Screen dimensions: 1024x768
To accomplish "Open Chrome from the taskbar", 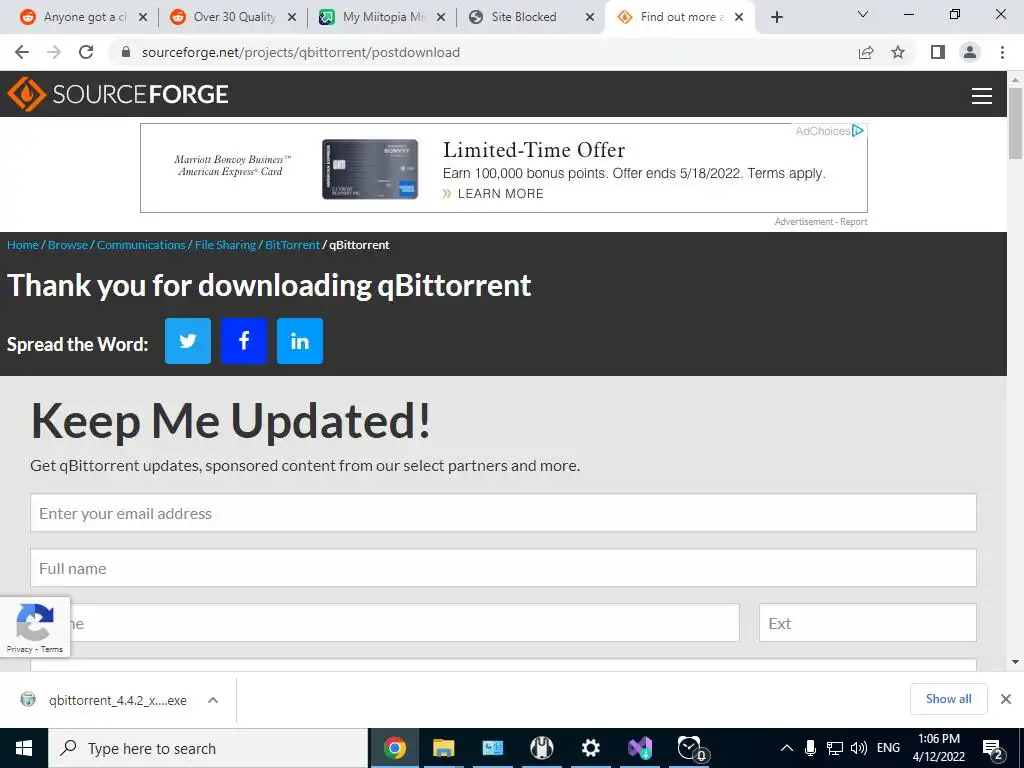I will [x=394, y=748].
